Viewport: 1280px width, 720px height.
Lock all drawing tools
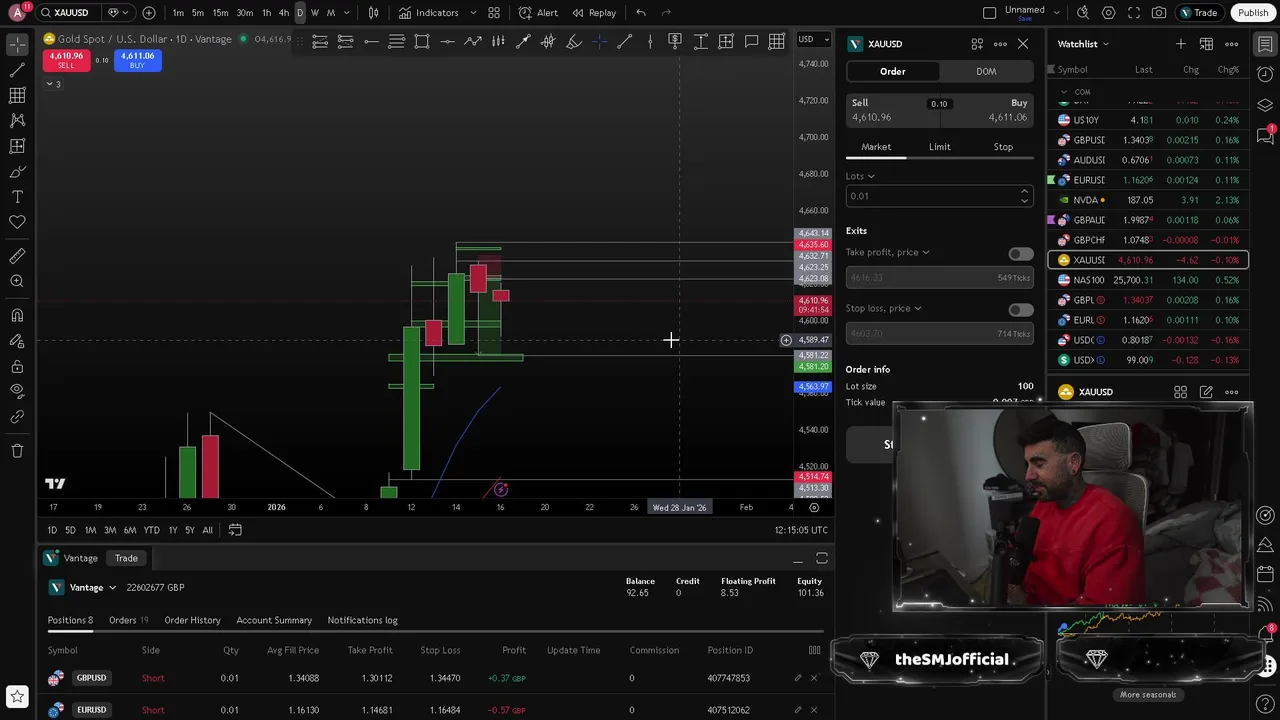pos(17,366)
